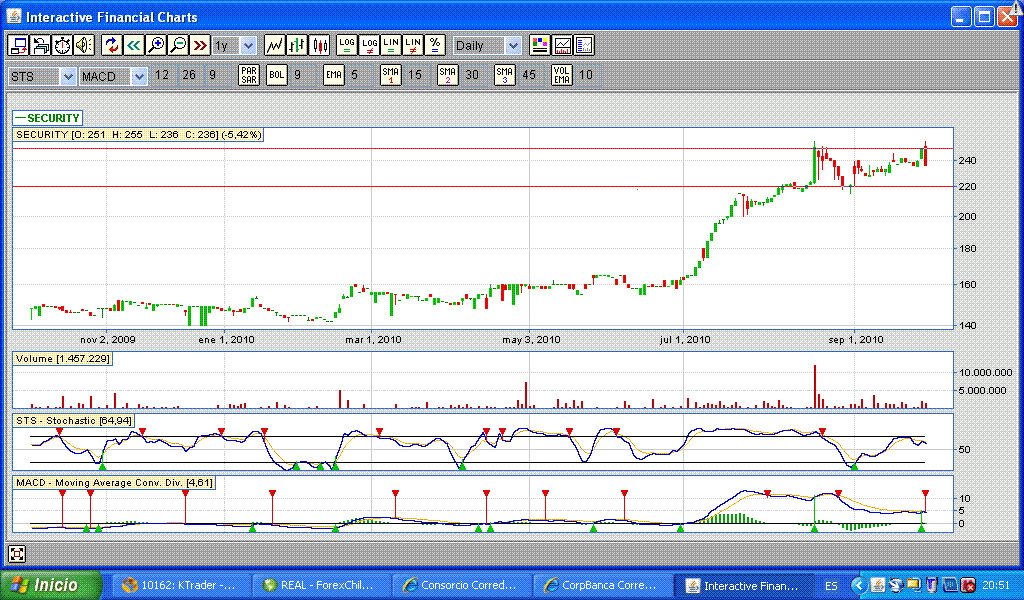Click the SMA 15 period field

(415, 75)
